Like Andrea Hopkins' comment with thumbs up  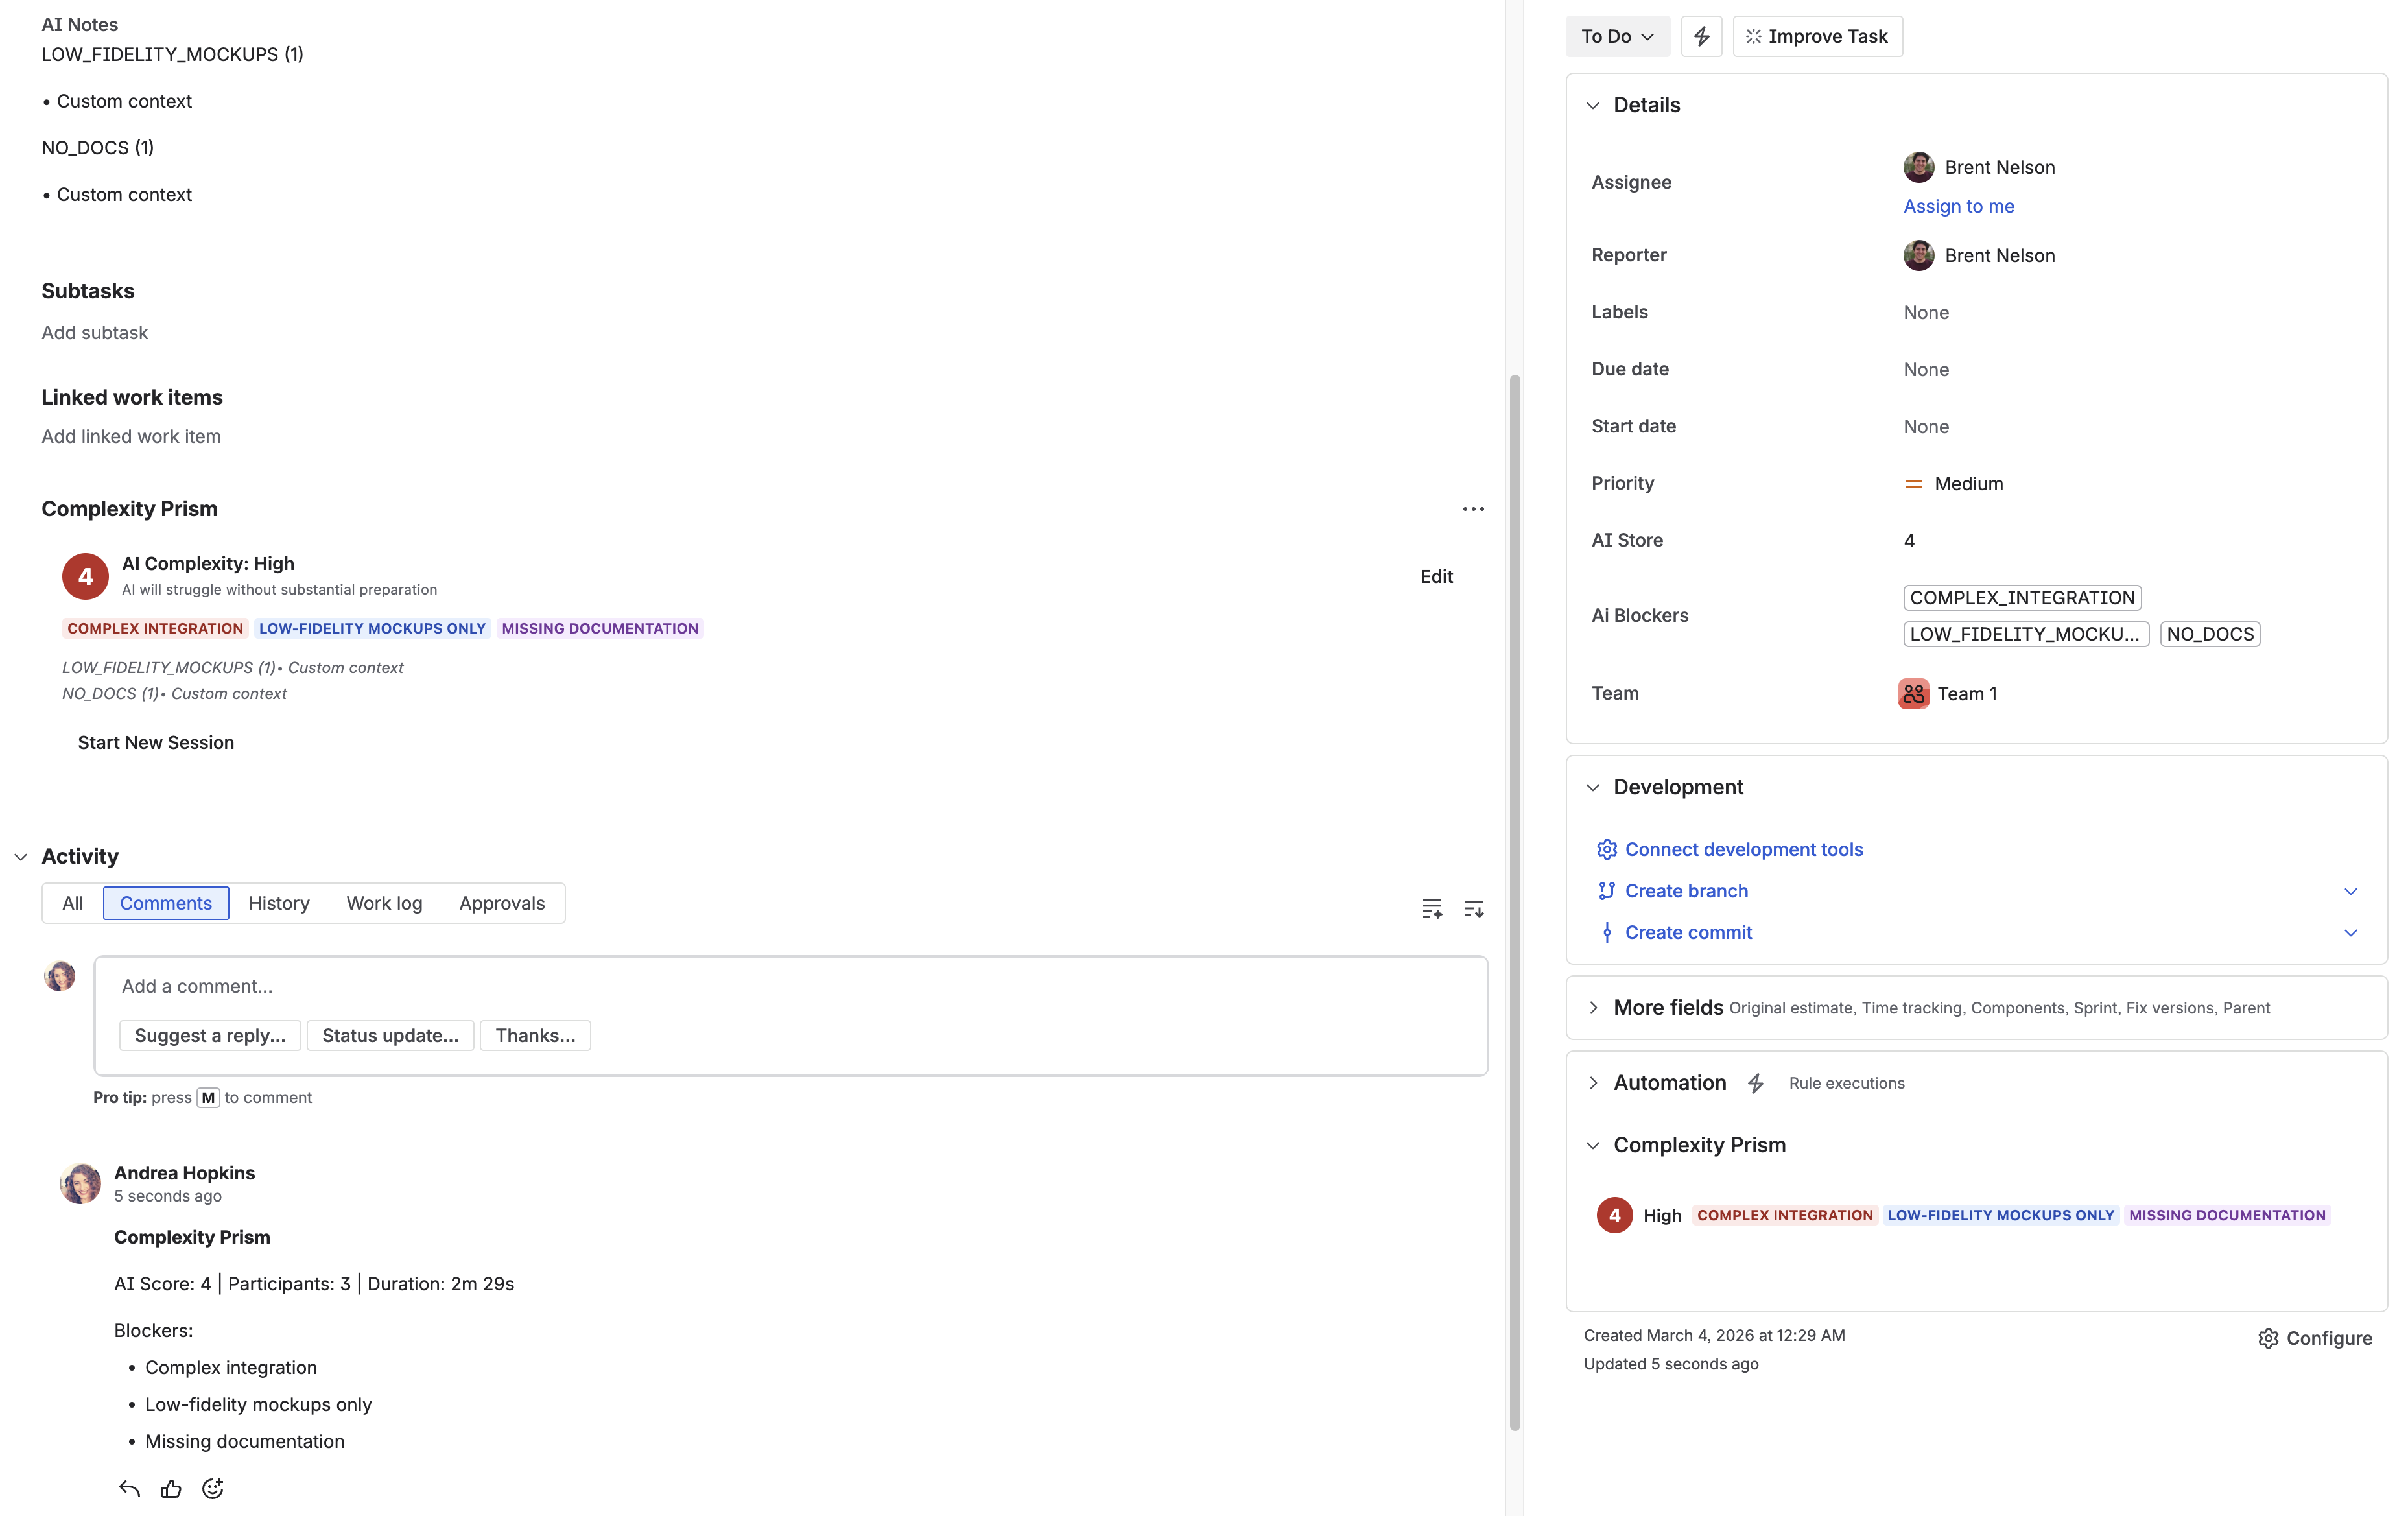[x=170, y=1488]
